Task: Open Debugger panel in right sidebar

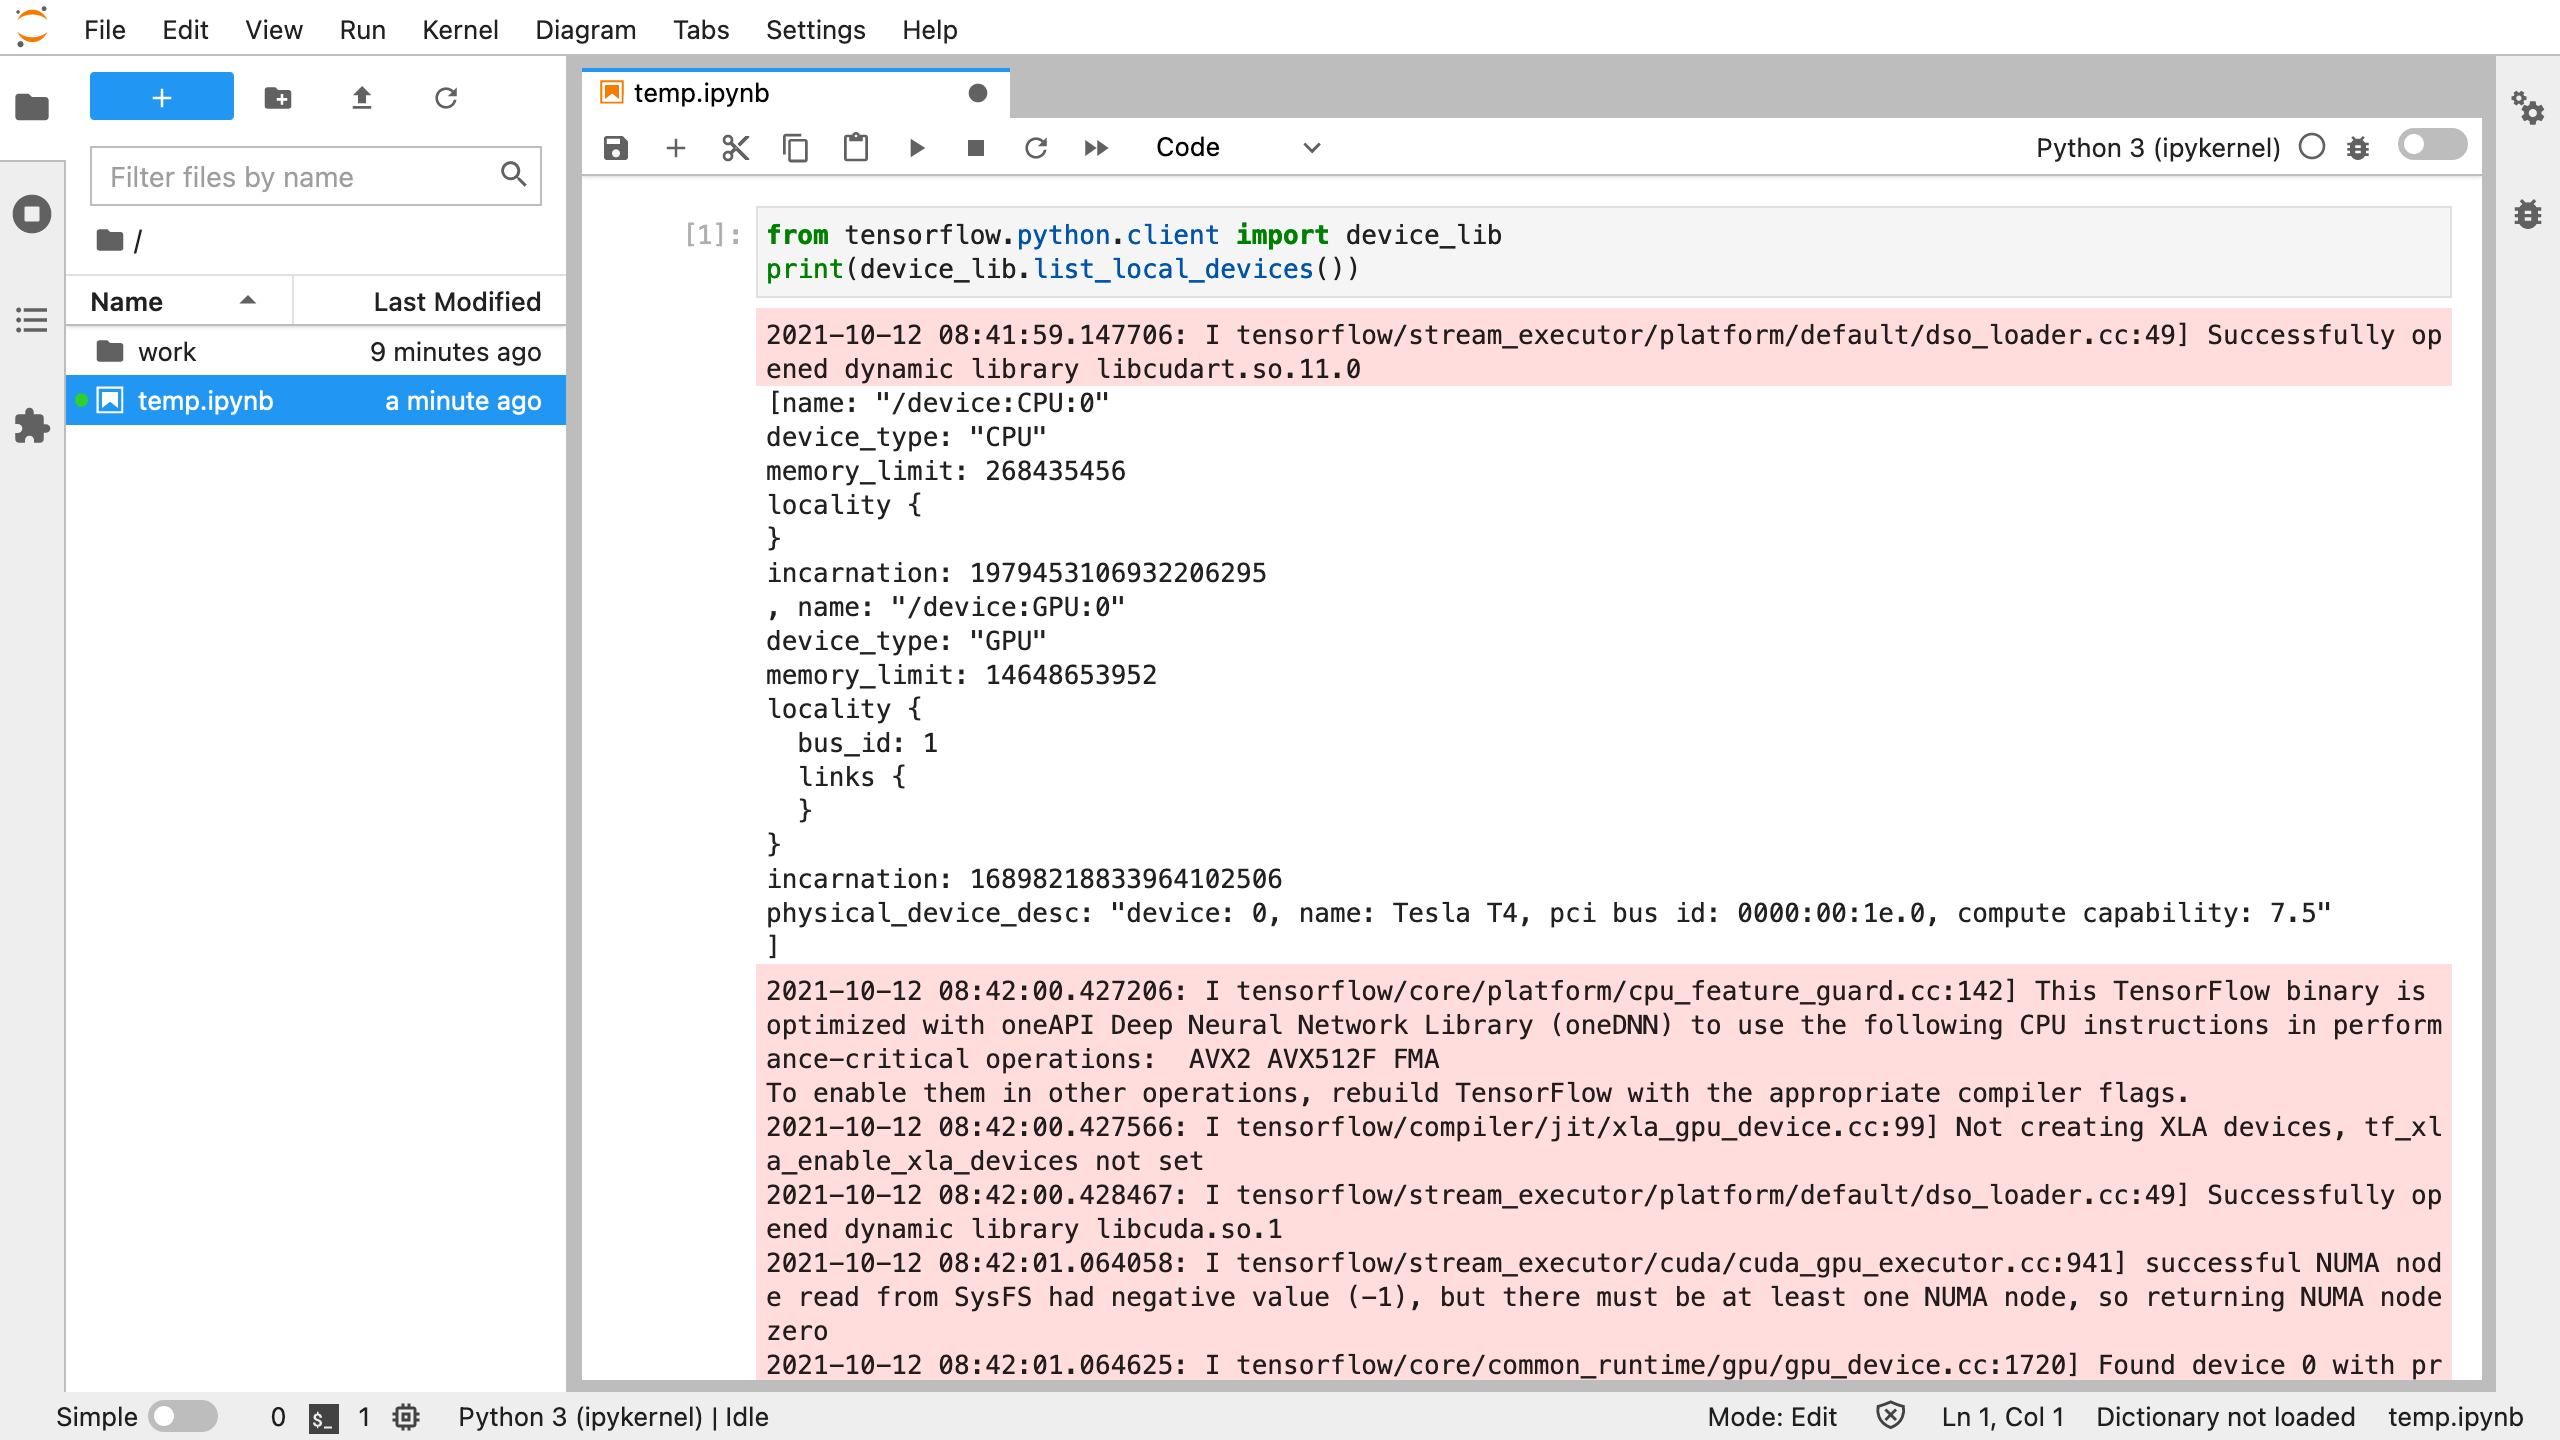Action: [2528, 213]
